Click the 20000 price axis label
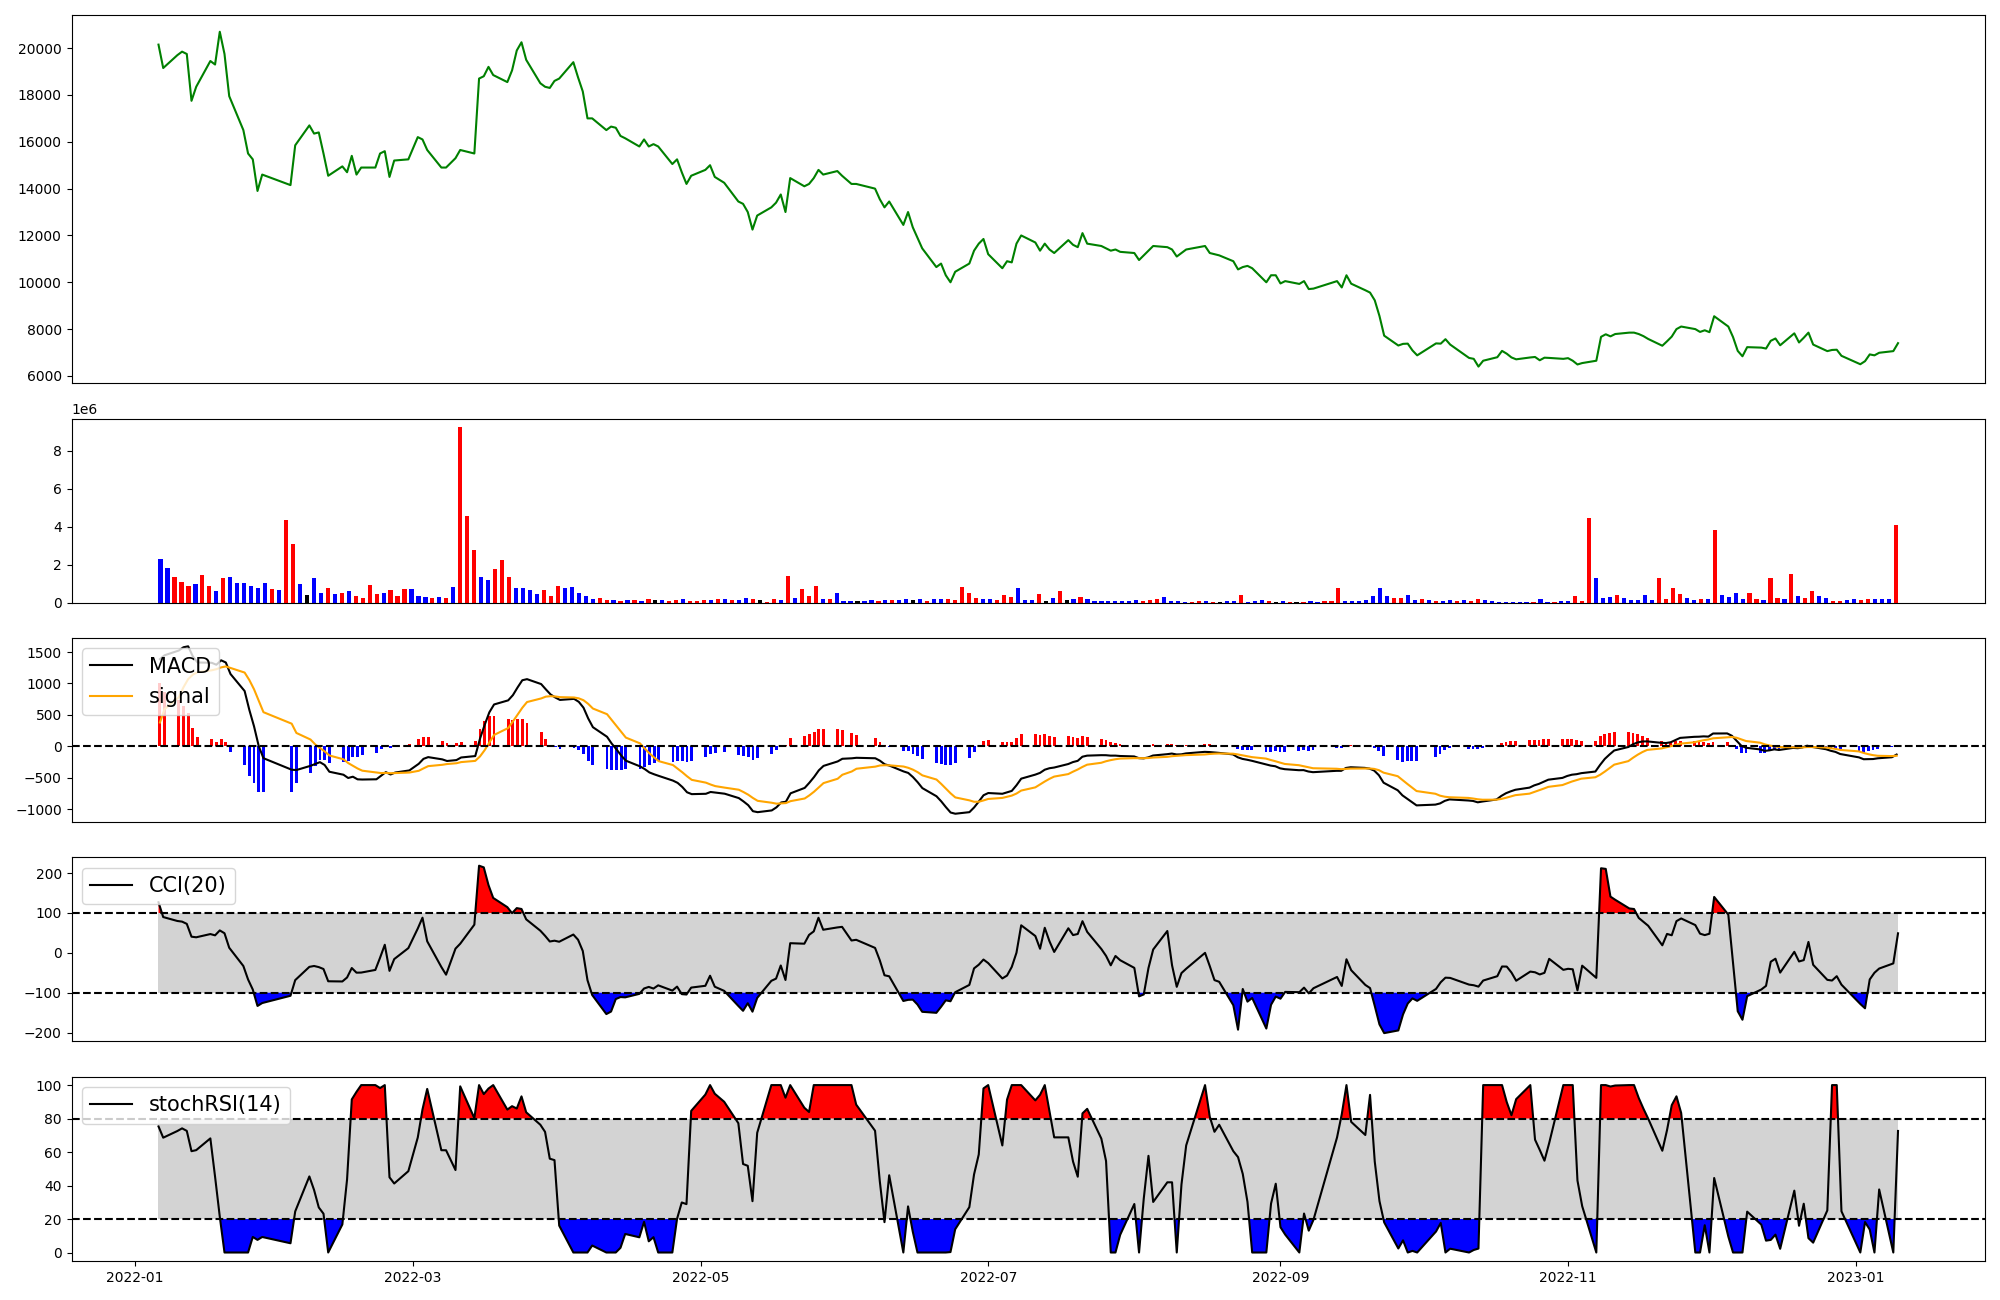This screenshot has height=1300, width=2000. point(40,49)
